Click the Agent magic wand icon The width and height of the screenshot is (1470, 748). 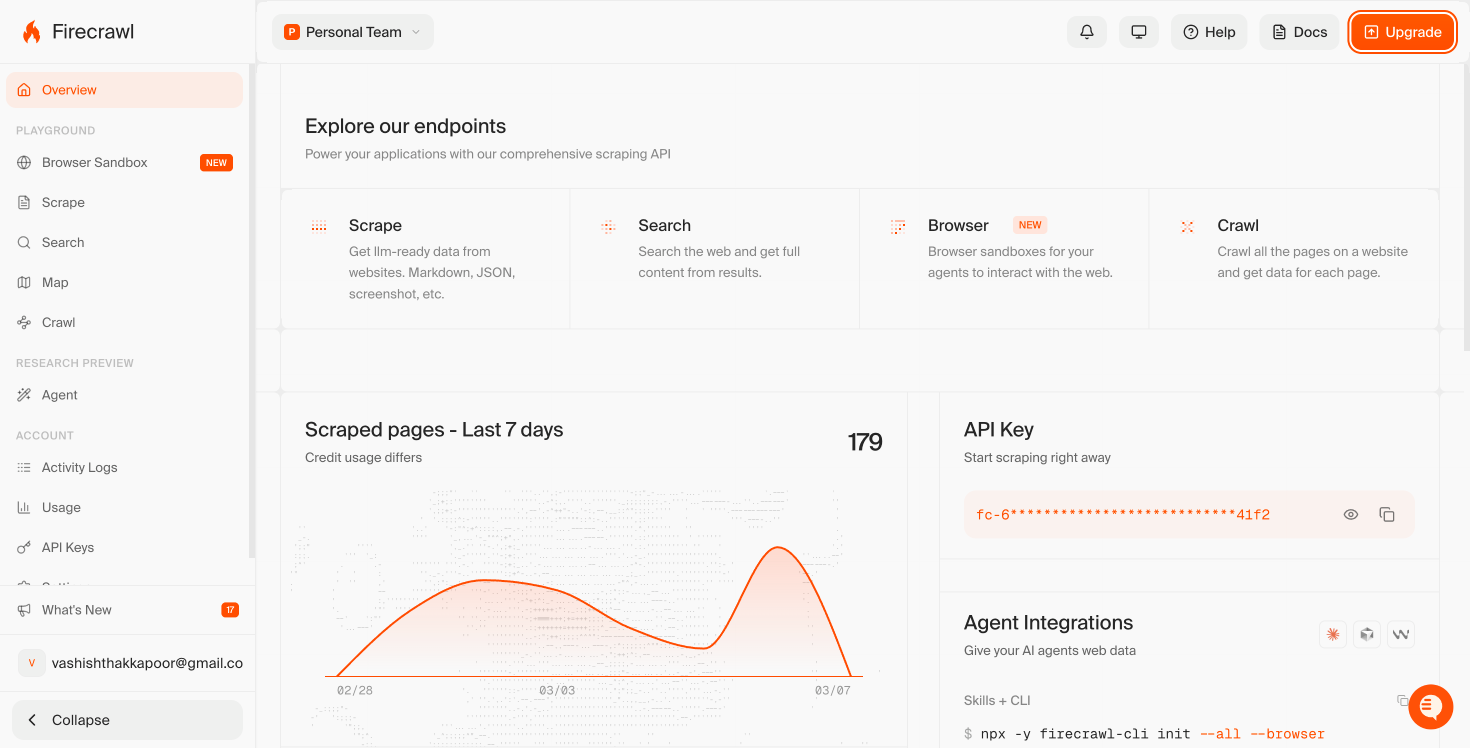[24, 395]
